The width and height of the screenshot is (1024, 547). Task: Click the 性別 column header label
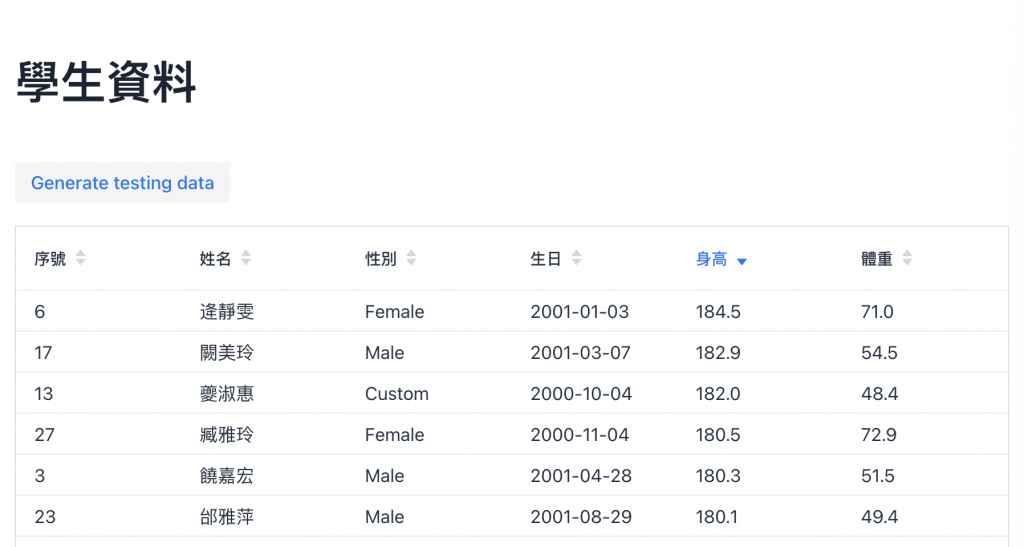[381, 259]
